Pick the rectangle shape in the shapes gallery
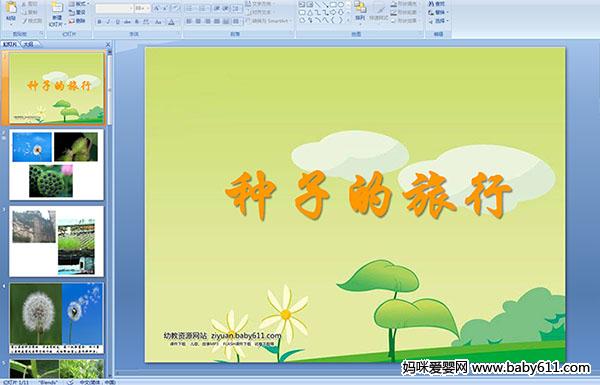The image size is (600, 385). pos(333,5)
